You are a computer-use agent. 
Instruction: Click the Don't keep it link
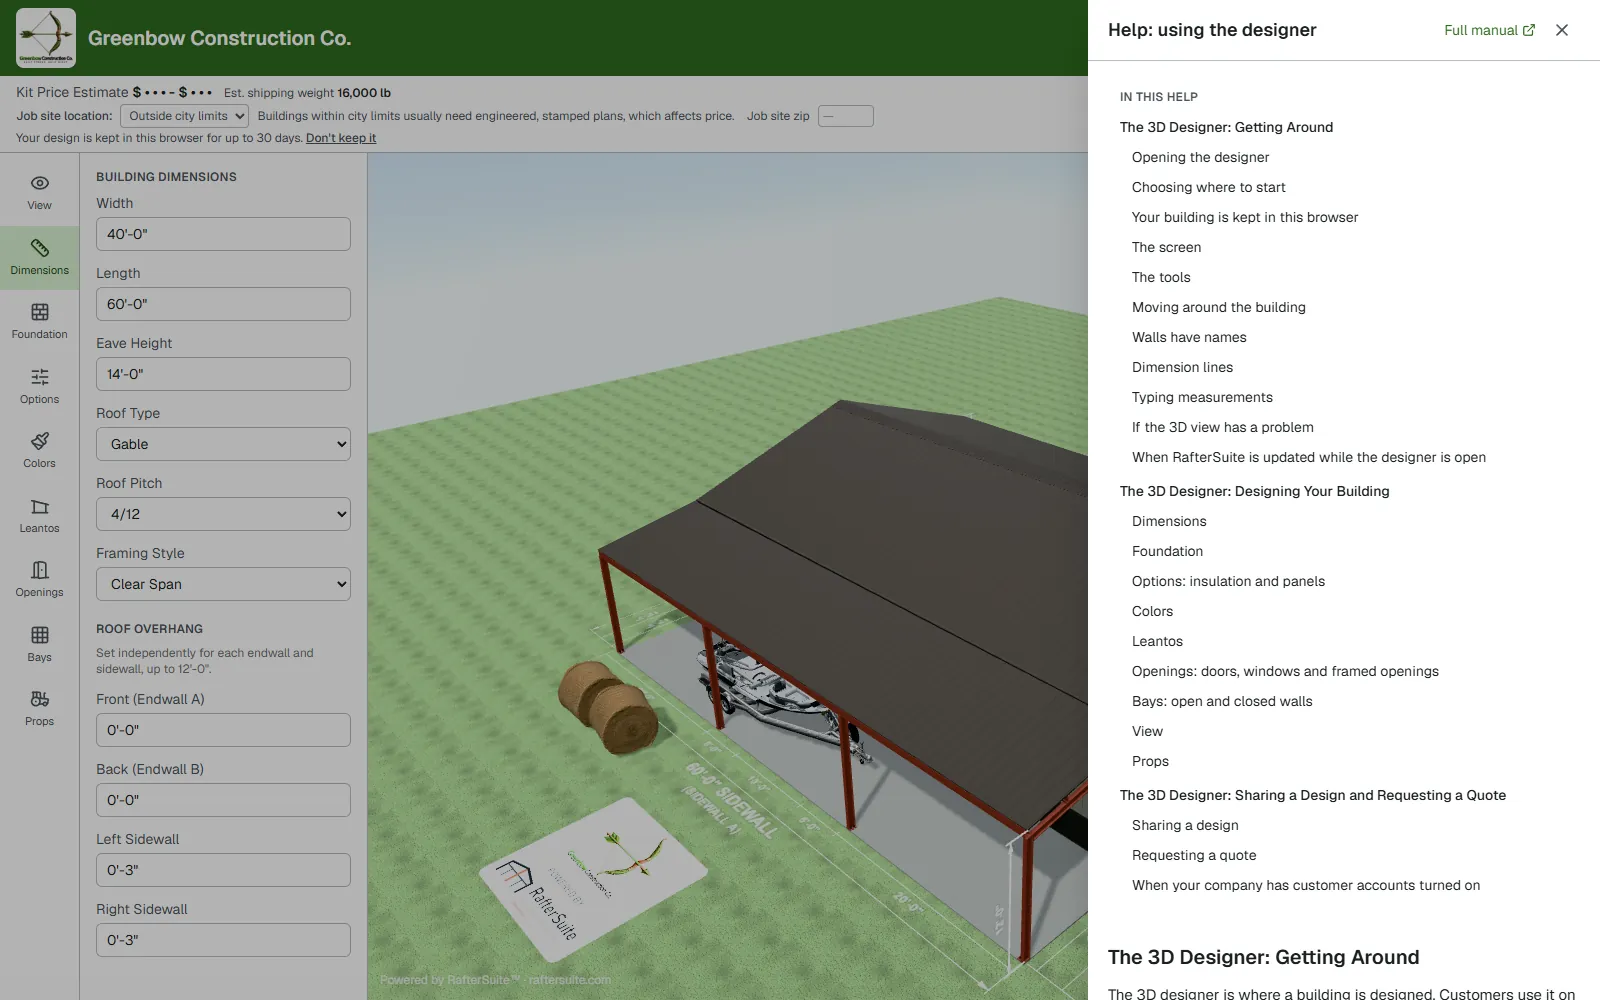click(x=341, y=138)
